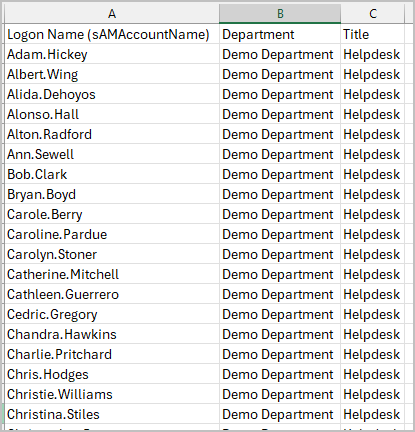Image resolution: width=415 pixels, height=432 pixels.
Task: Select the Adam.Hickey cell
Action: [x=112, y=54]
